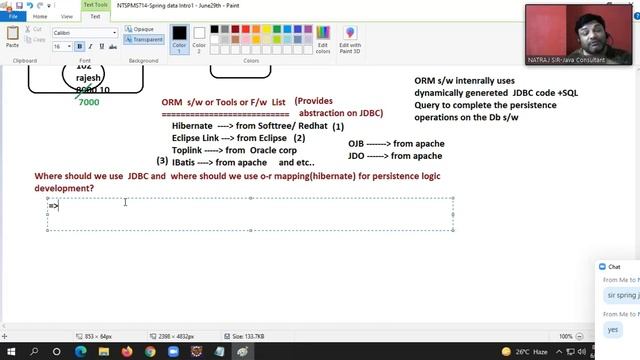Screen dimensions: 640x360
Task: Launch Microsoft Edge from taskbar
Action: coord(80,351)
